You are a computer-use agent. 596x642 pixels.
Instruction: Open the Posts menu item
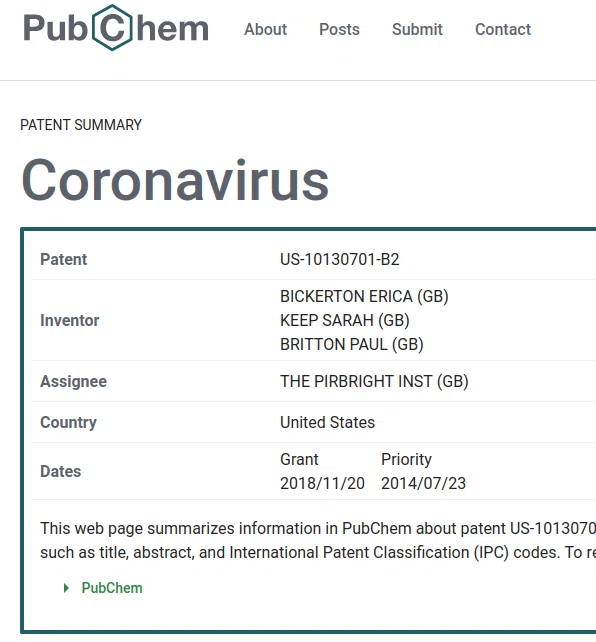339,29
